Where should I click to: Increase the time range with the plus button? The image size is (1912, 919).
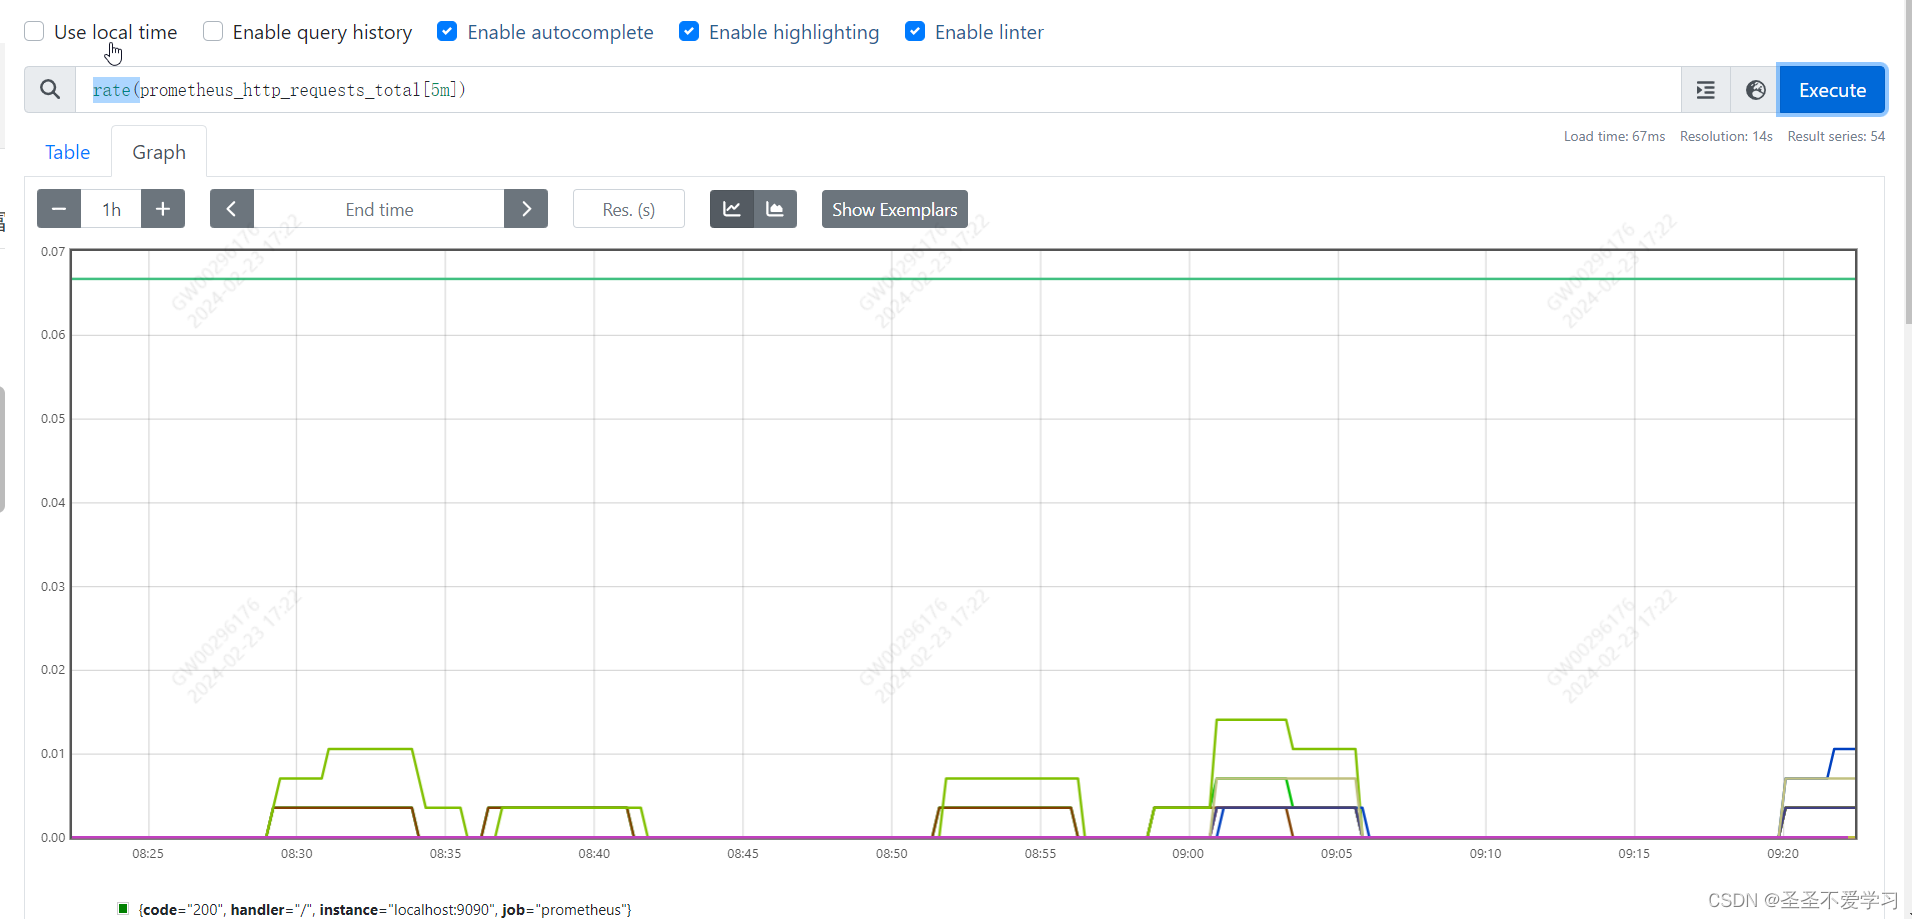click(x=163, y=209)
